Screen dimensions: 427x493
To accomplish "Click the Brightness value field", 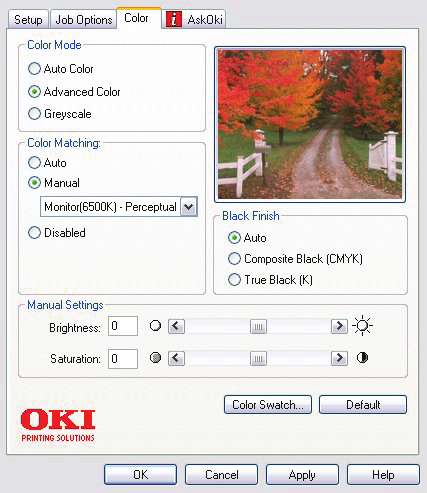I will [x=123, y=326].
